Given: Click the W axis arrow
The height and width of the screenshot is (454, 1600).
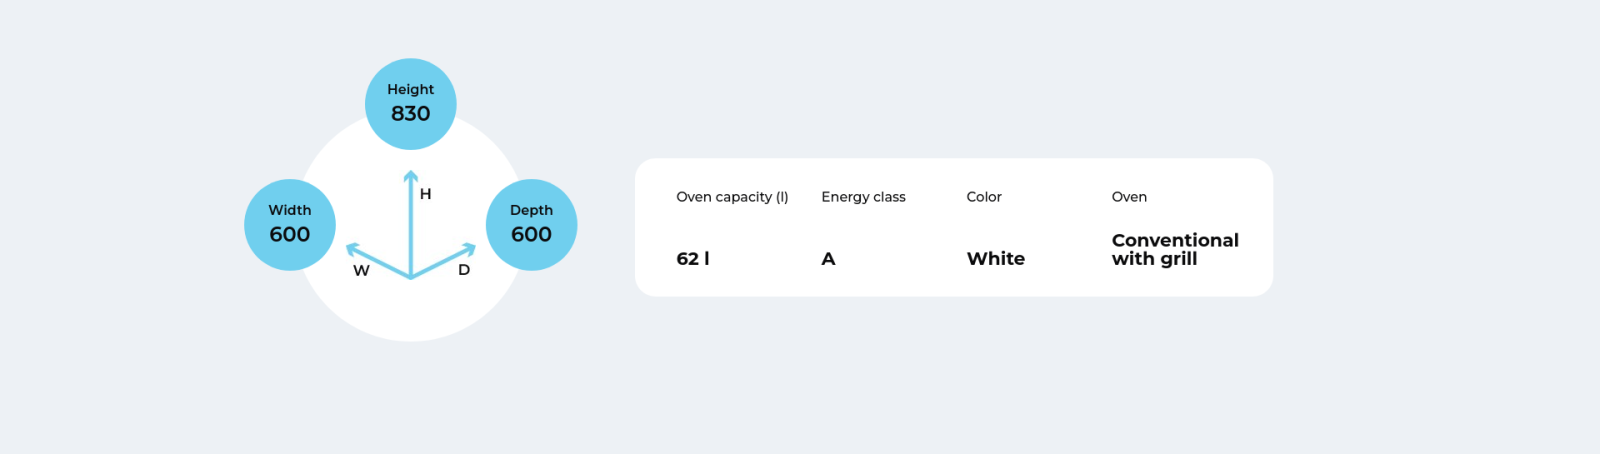Looking at the screenshot, I should [x=378, y=260].
